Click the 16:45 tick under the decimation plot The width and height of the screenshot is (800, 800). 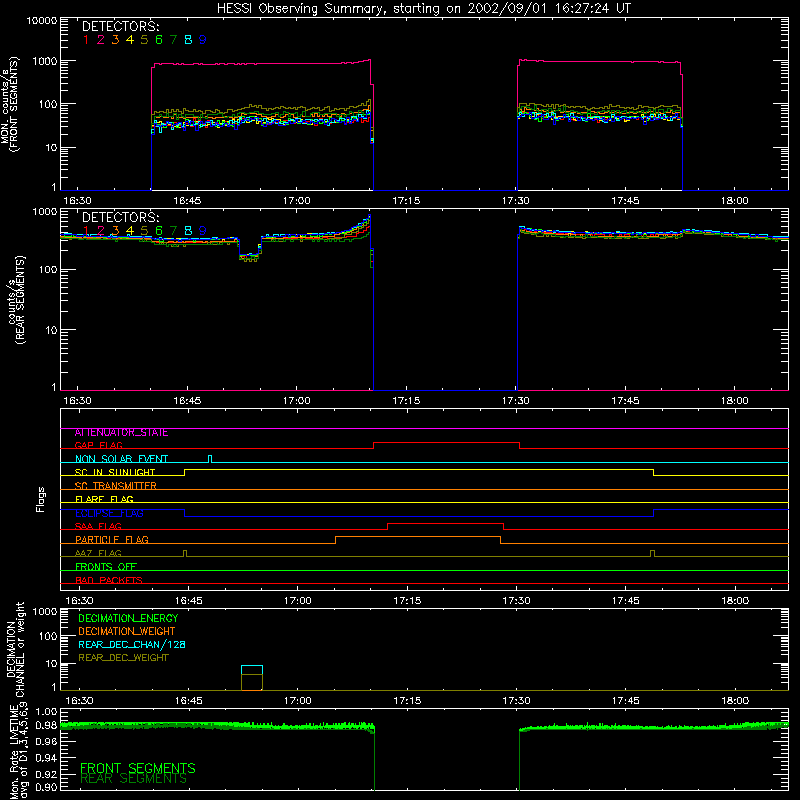click(188, 701)
